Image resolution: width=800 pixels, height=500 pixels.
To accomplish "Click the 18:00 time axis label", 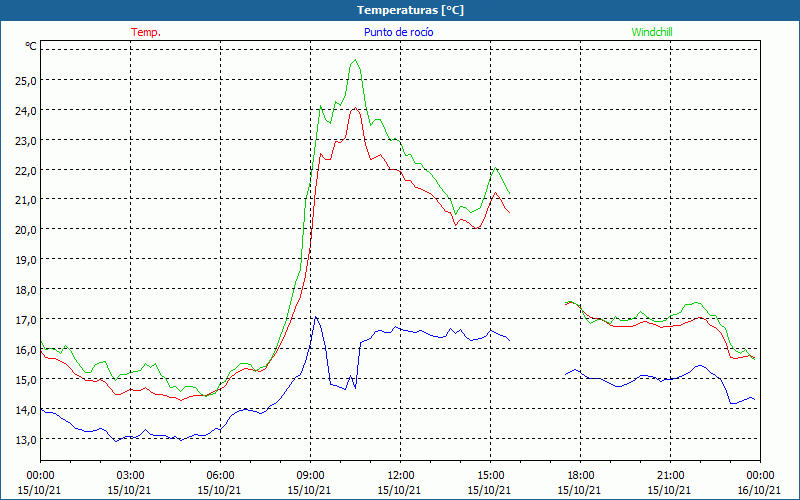I will coord(580,476).
